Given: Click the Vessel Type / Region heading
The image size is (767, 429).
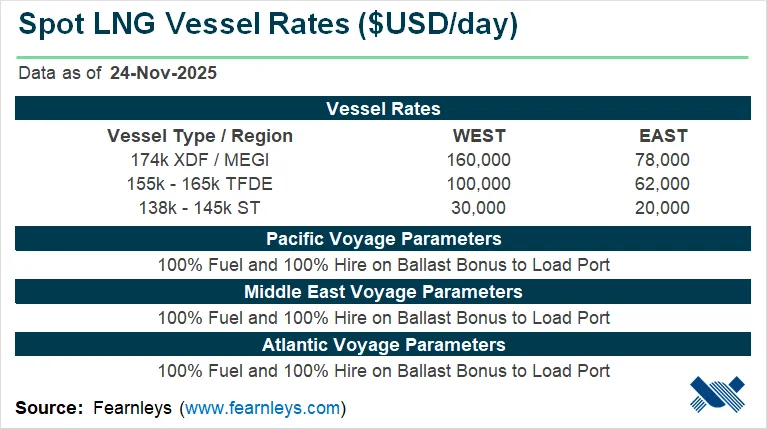Looking at the screenshot, I should point(200,136).
